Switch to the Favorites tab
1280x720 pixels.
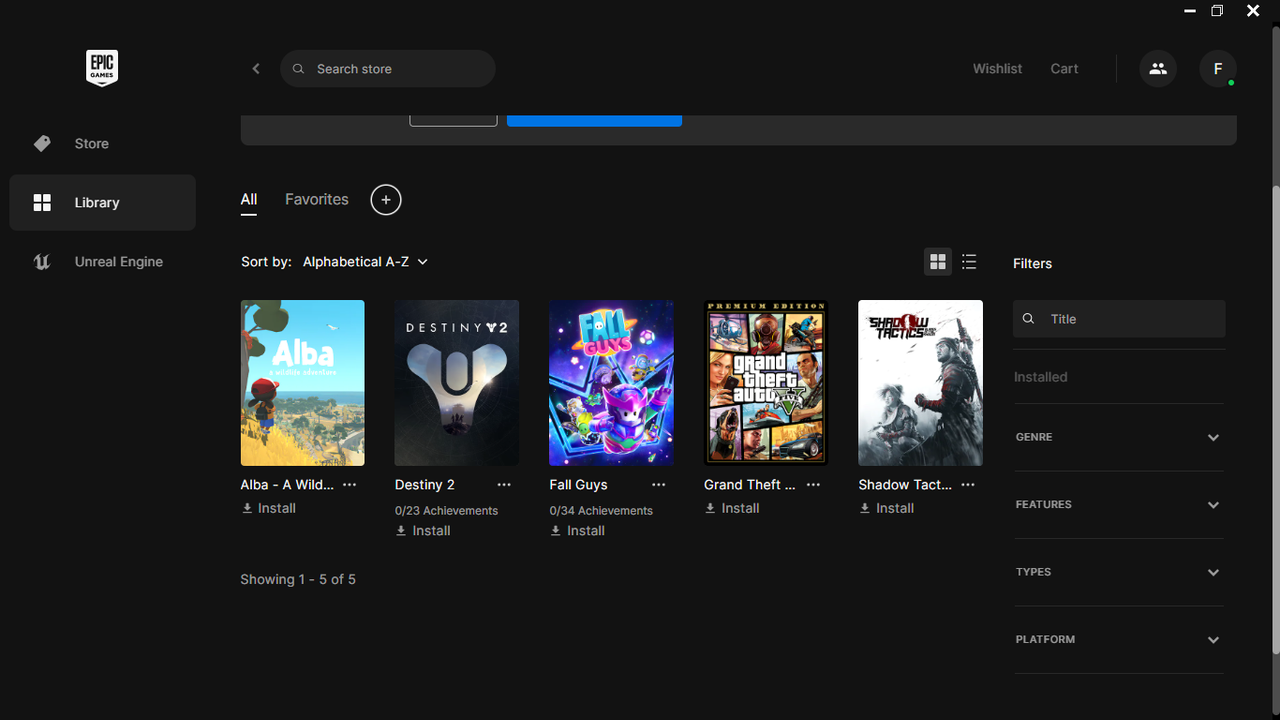[x=317, y=200]
